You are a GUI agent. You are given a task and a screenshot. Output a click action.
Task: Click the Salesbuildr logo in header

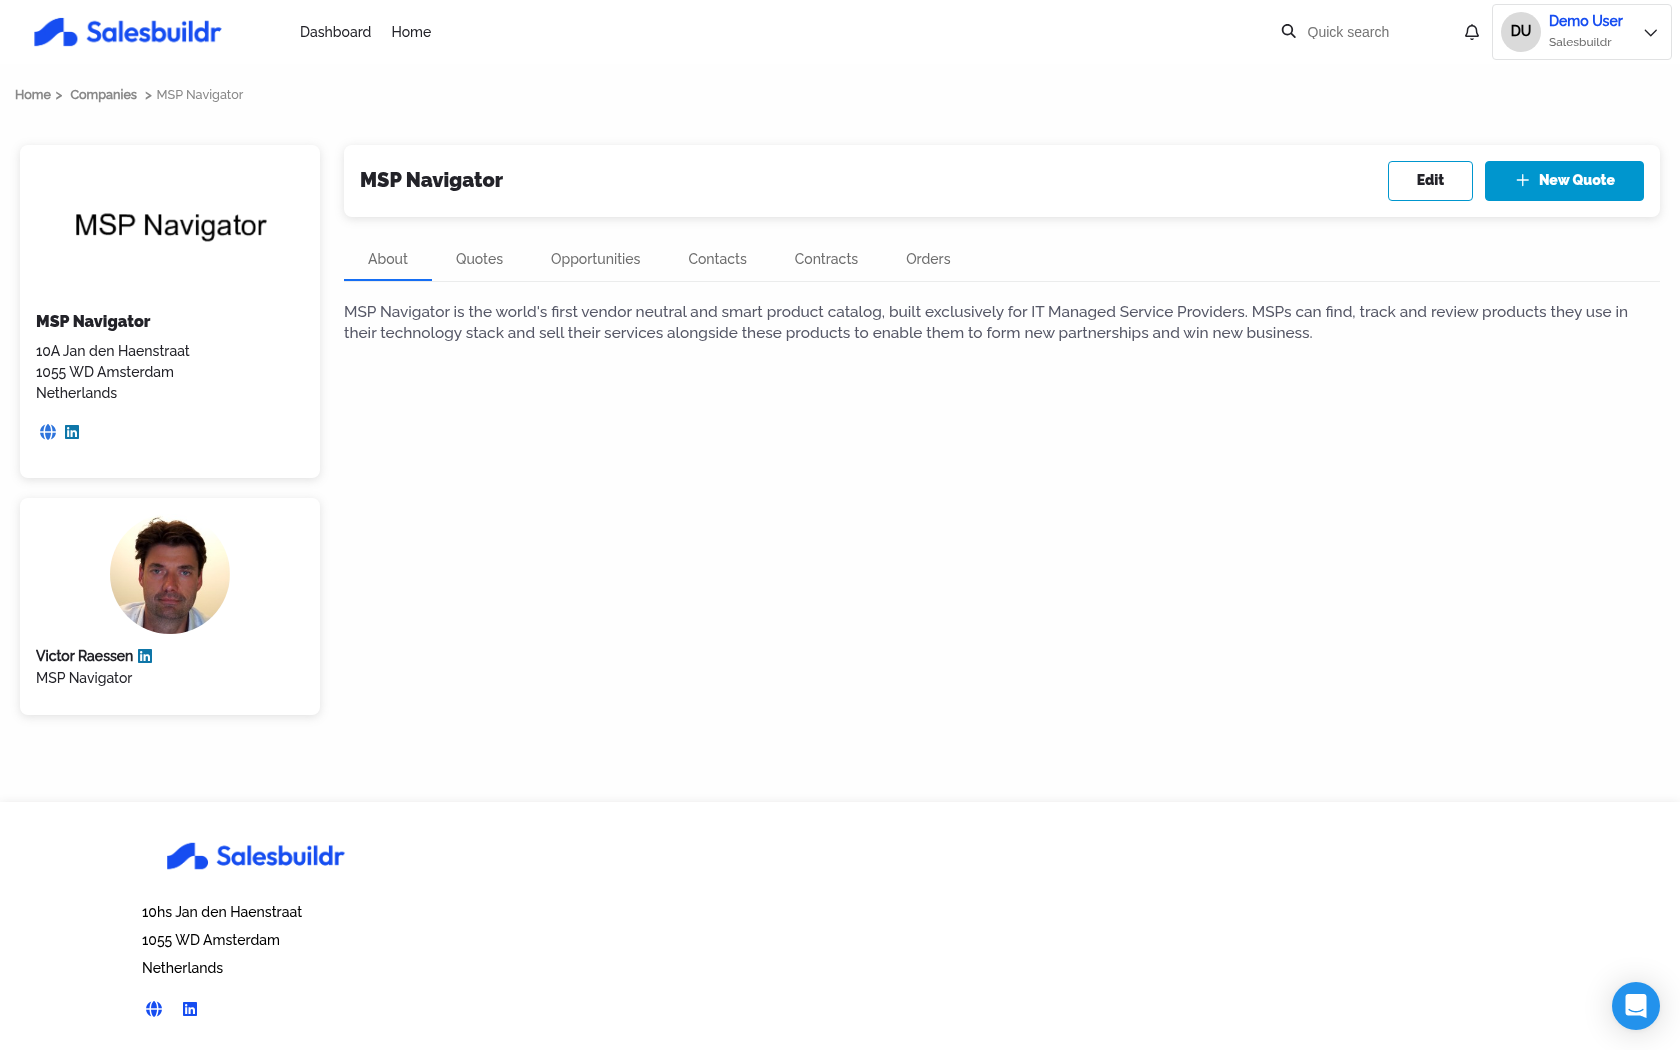pyautogui.click(x=128, y=32)
